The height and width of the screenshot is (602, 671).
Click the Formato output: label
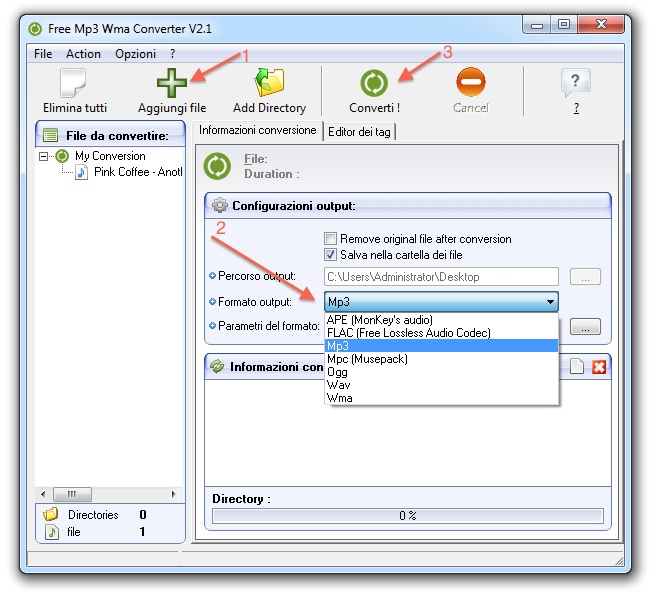[255, 302]
